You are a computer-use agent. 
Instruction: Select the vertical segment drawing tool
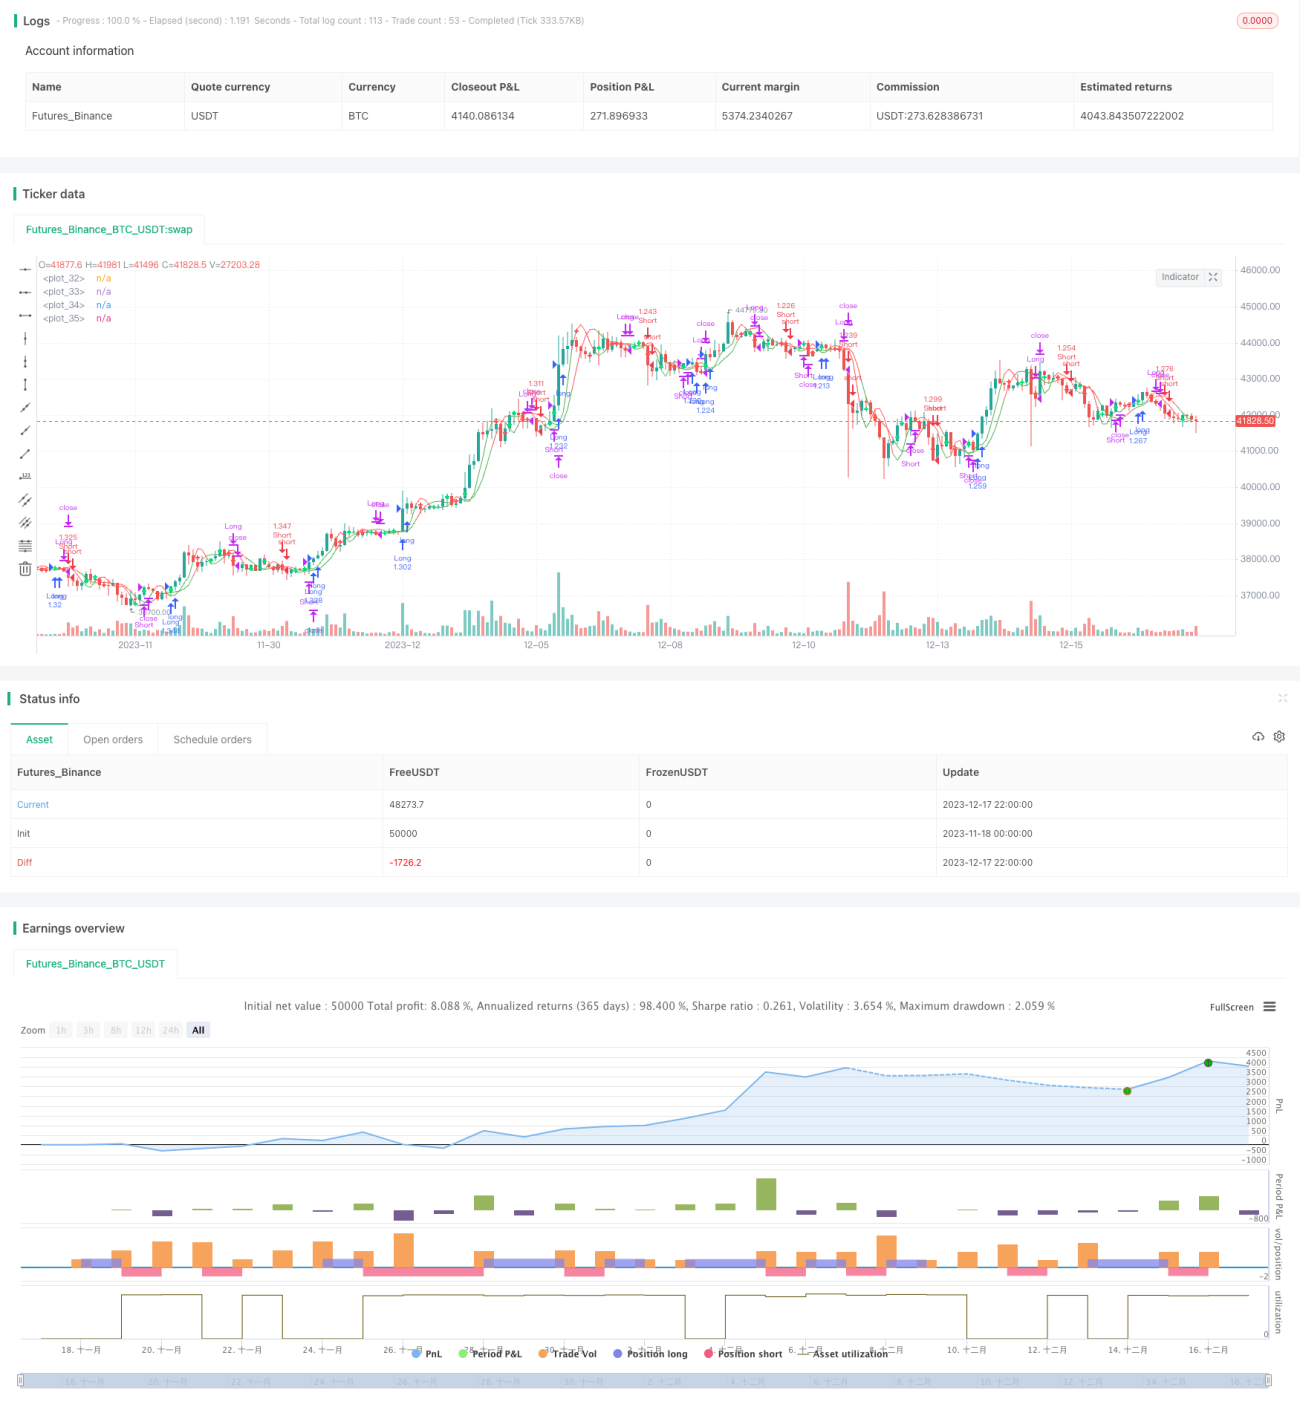coord(25,385)
